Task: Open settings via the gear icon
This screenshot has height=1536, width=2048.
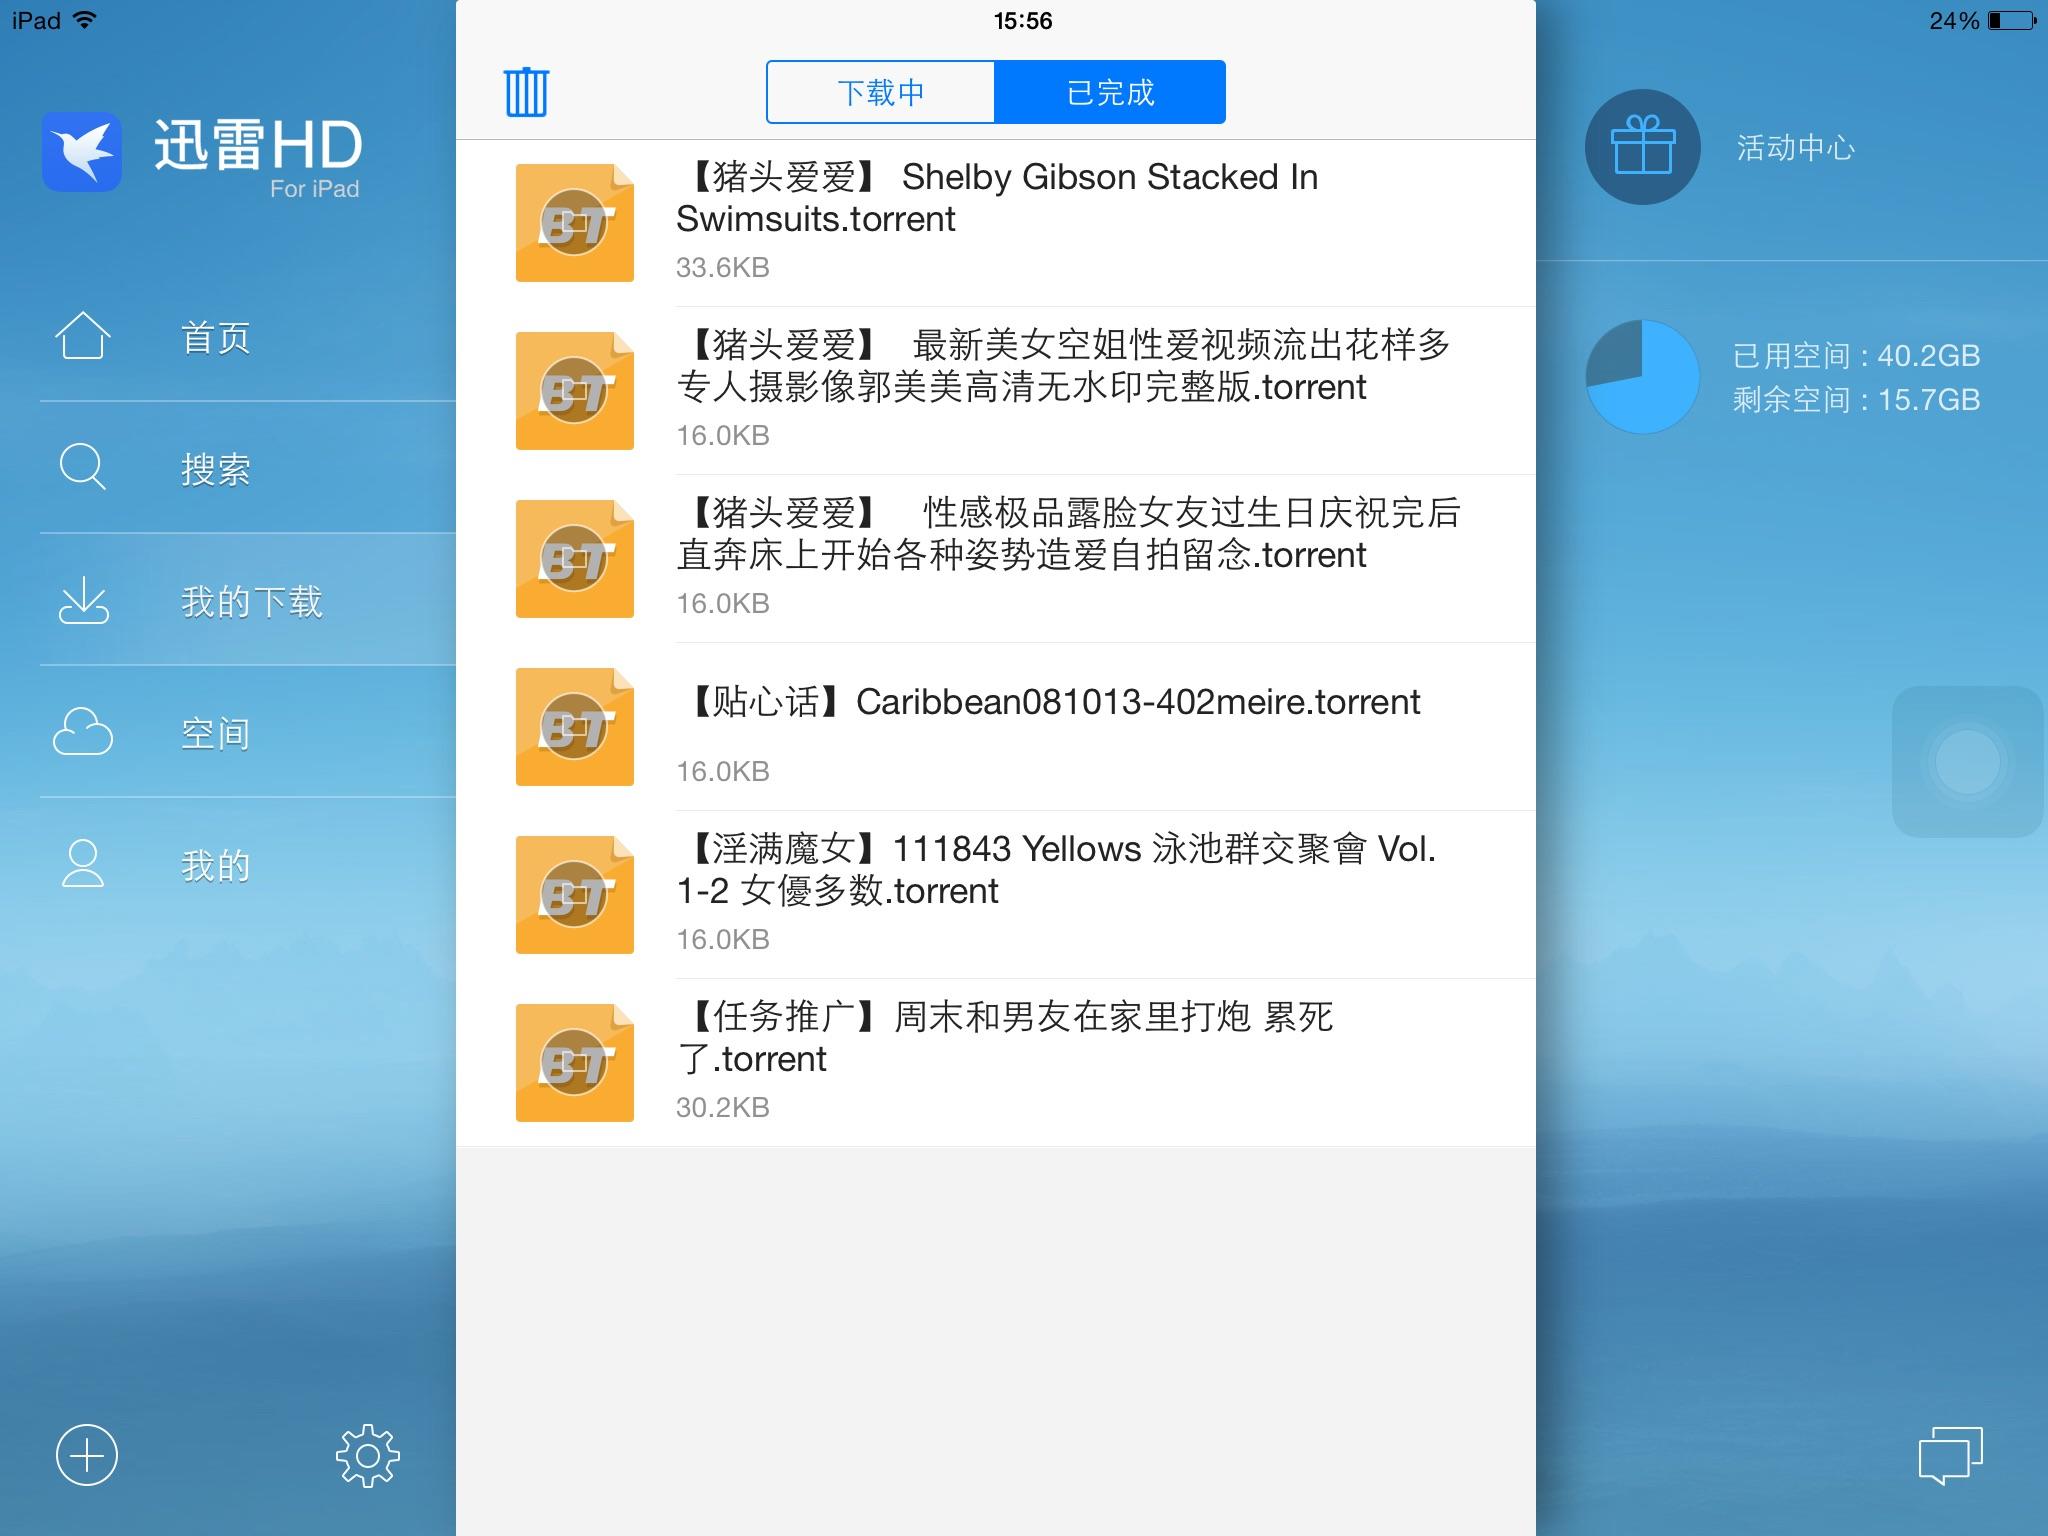Action: [367, 1455]
